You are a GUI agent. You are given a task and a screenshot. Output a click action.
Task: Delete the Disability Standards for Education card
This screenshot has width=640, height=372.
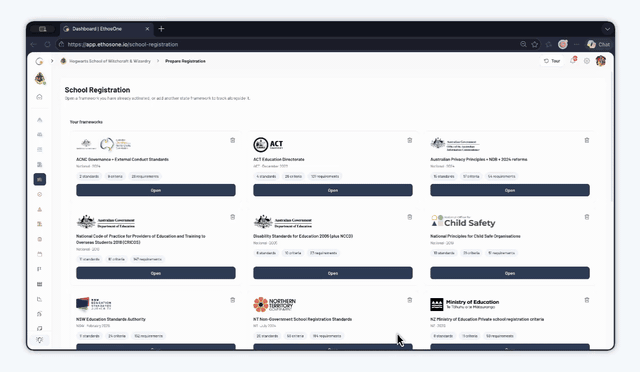click(x=410, y=217)
